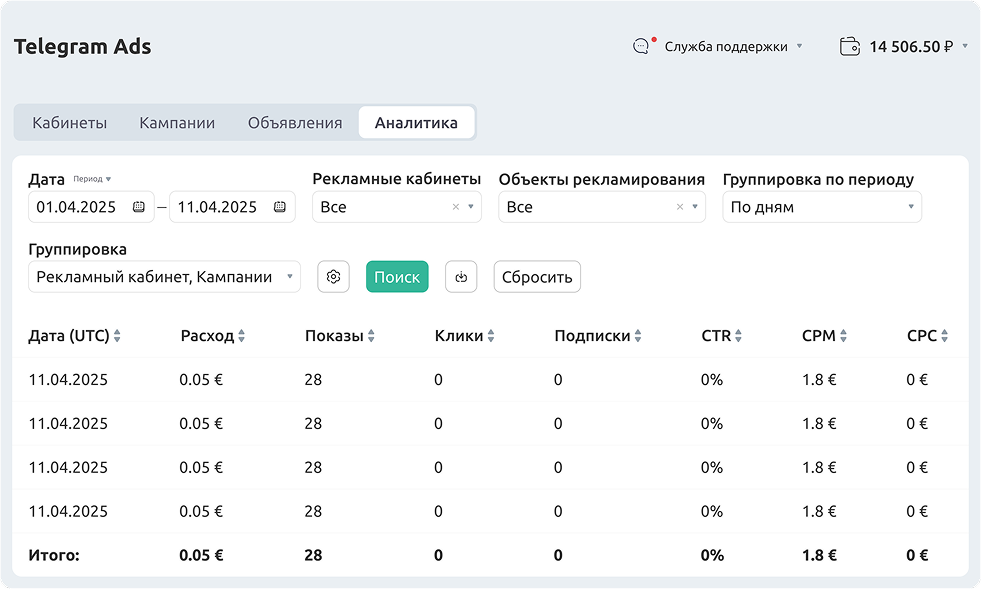
Task: Switch to the Кампании tab
Action: (177, 123)
